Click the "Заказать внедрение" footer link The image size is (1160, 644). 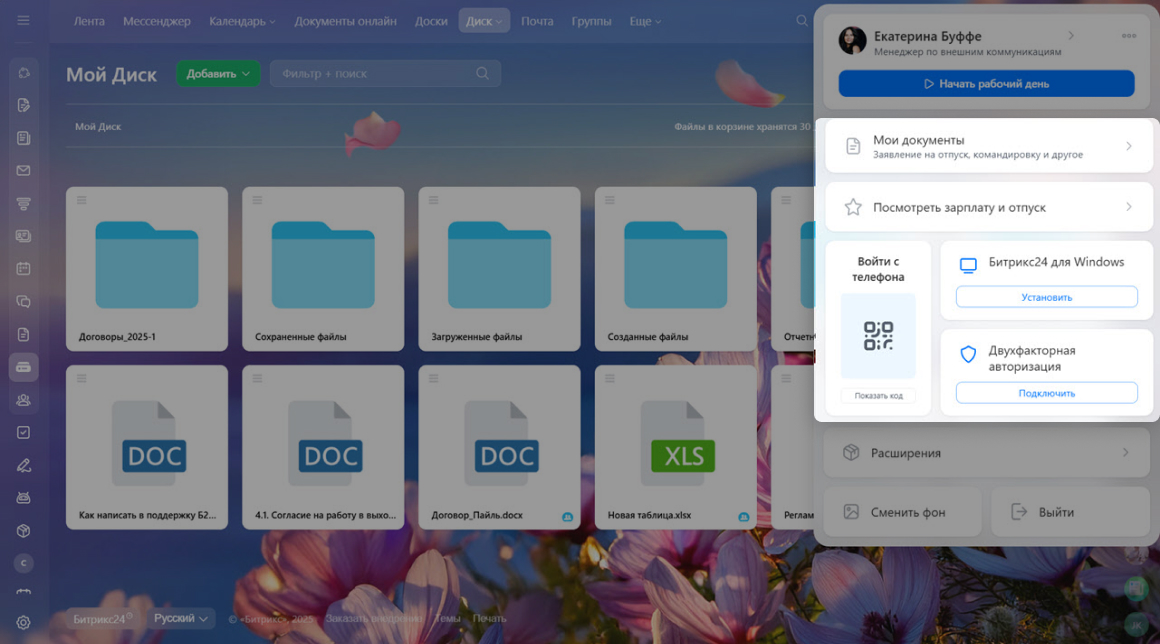tap(374, 619)
